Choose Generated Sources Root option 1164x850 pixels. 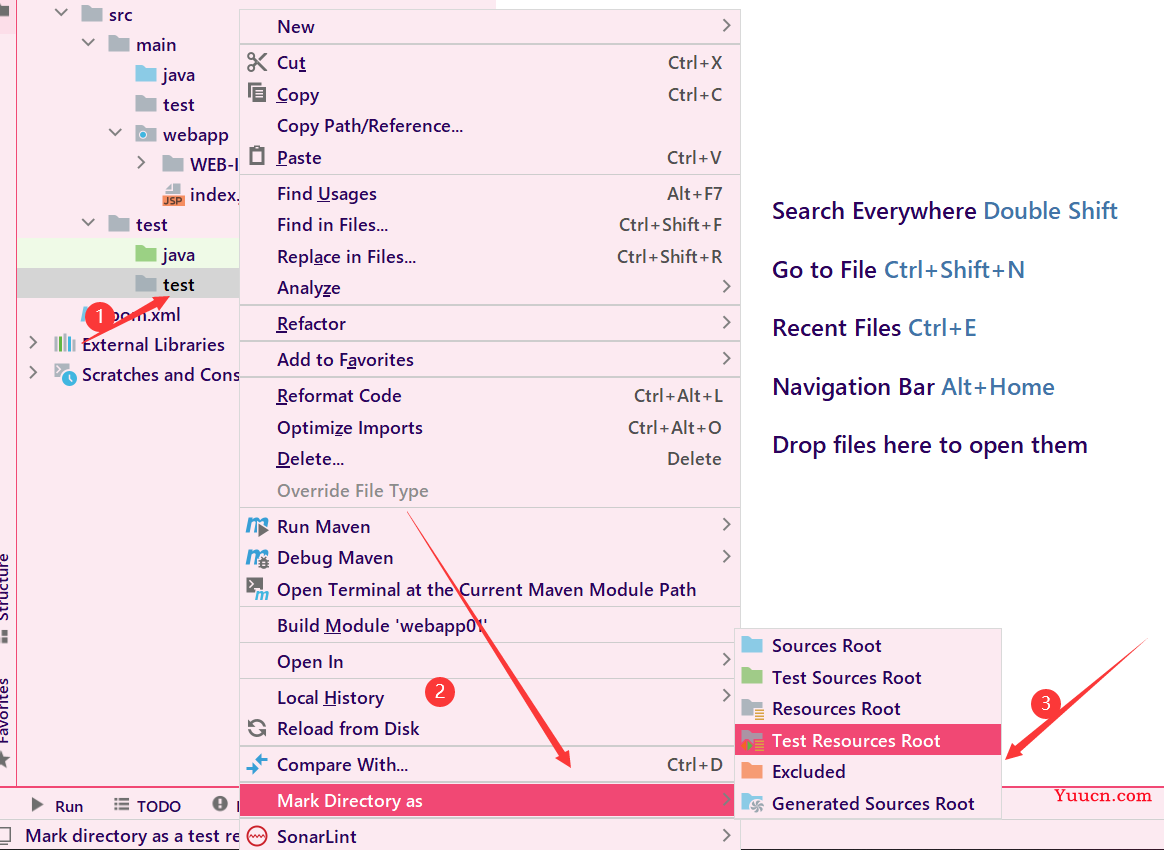coord(868,803)
